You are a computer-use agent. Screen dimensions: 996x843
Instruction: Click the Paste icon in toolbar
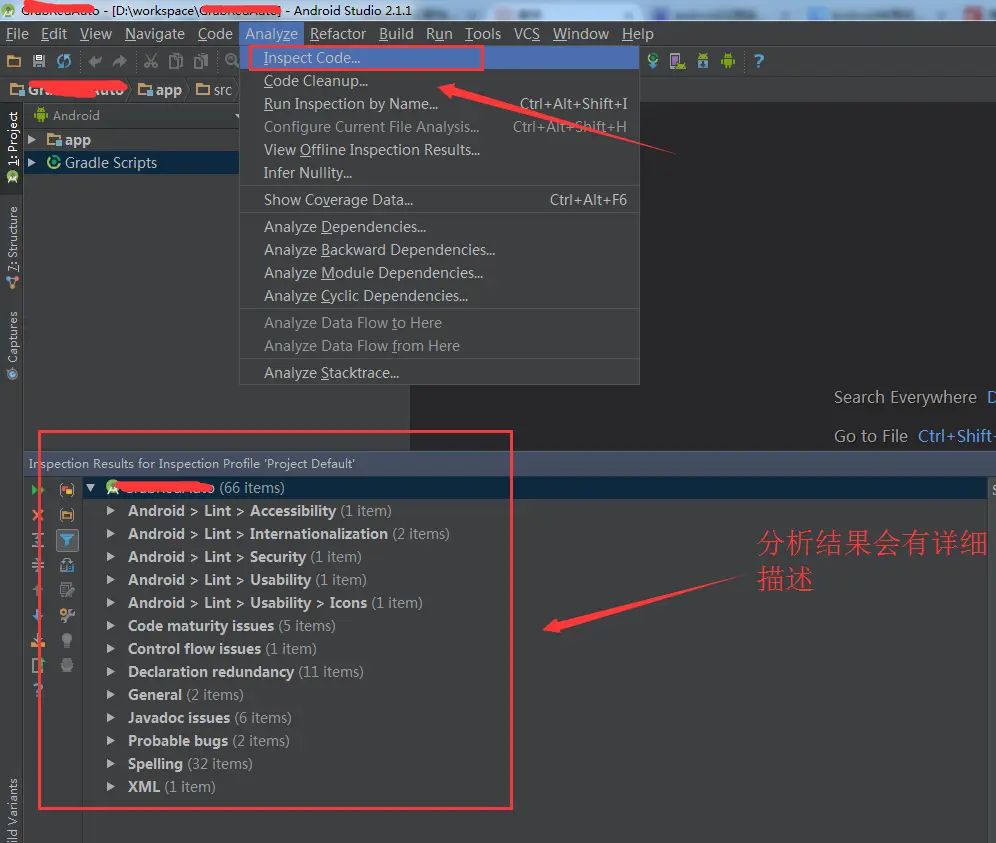point(201,61)
